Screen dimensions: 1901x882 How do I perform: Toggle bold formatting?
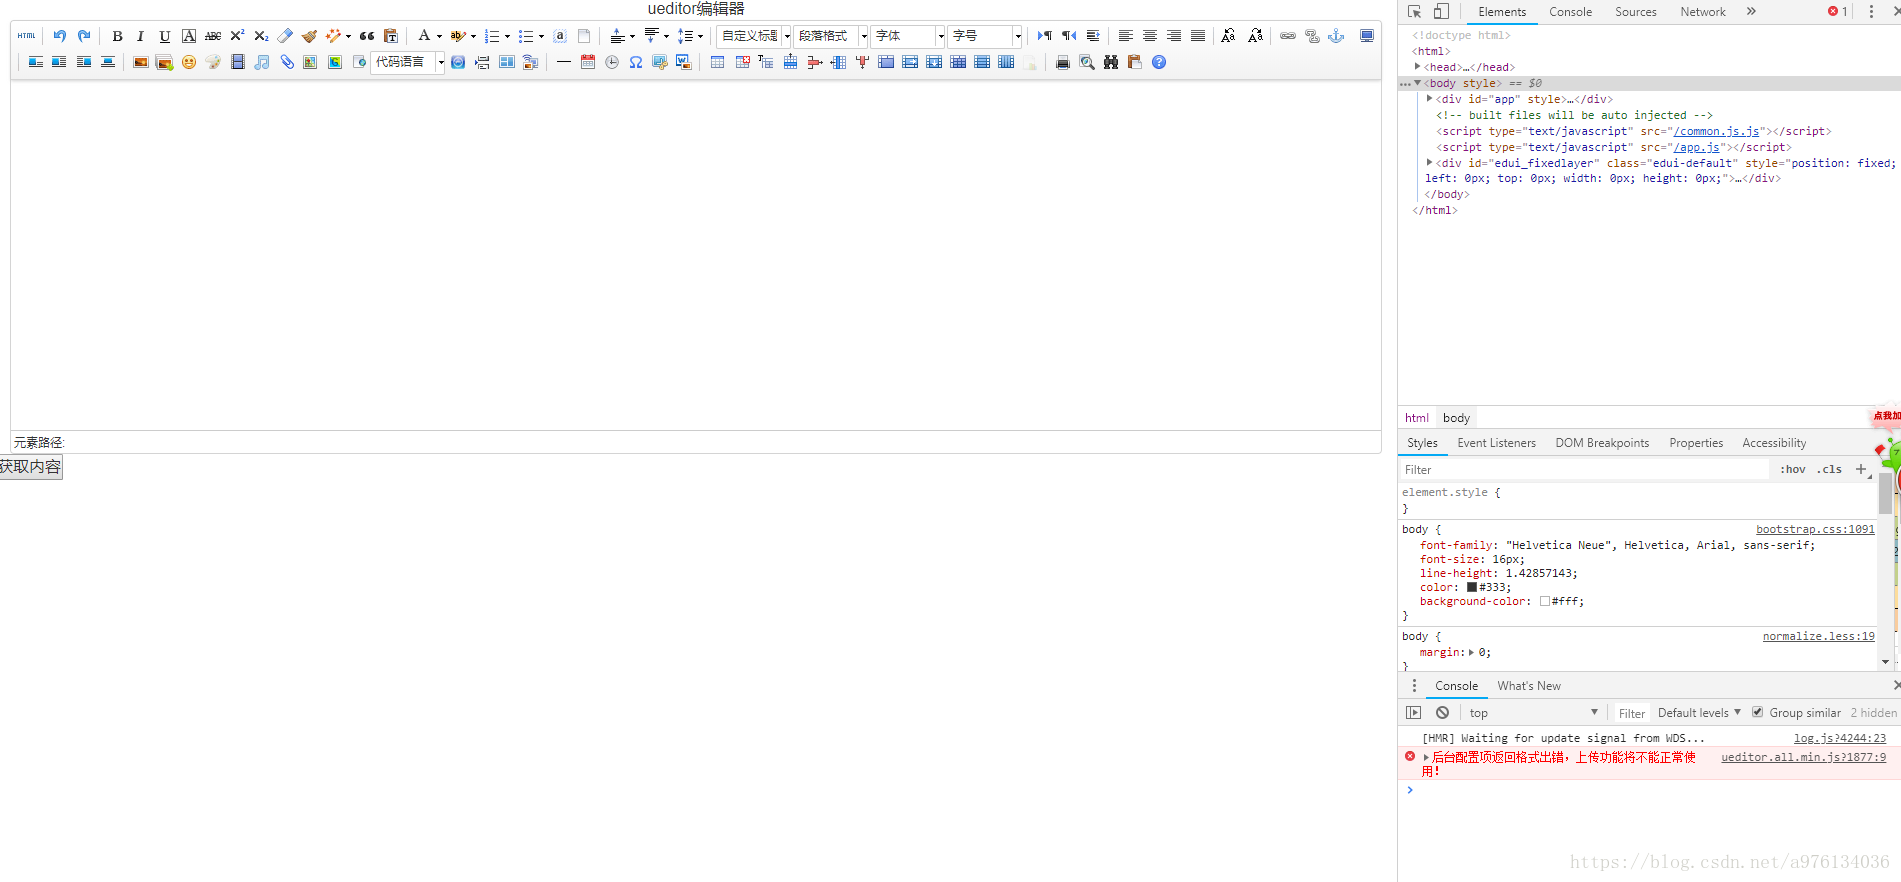click(117, 36)
